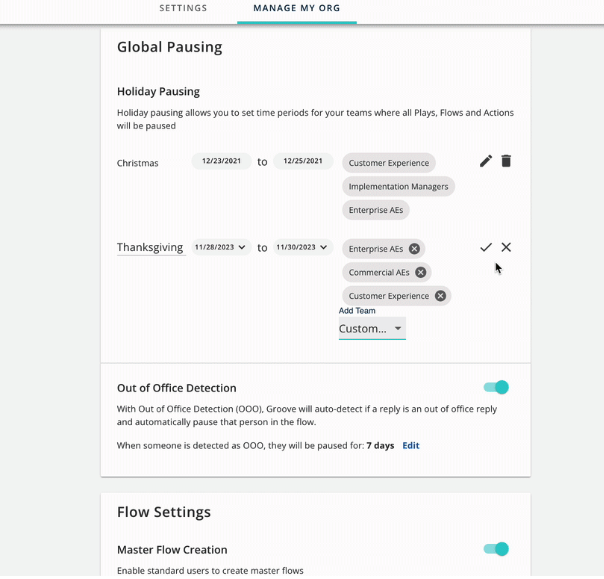Click the Out of Office Detection title
Image resolution: width=604 pixels, height=579 pixels.
(177, 388)
